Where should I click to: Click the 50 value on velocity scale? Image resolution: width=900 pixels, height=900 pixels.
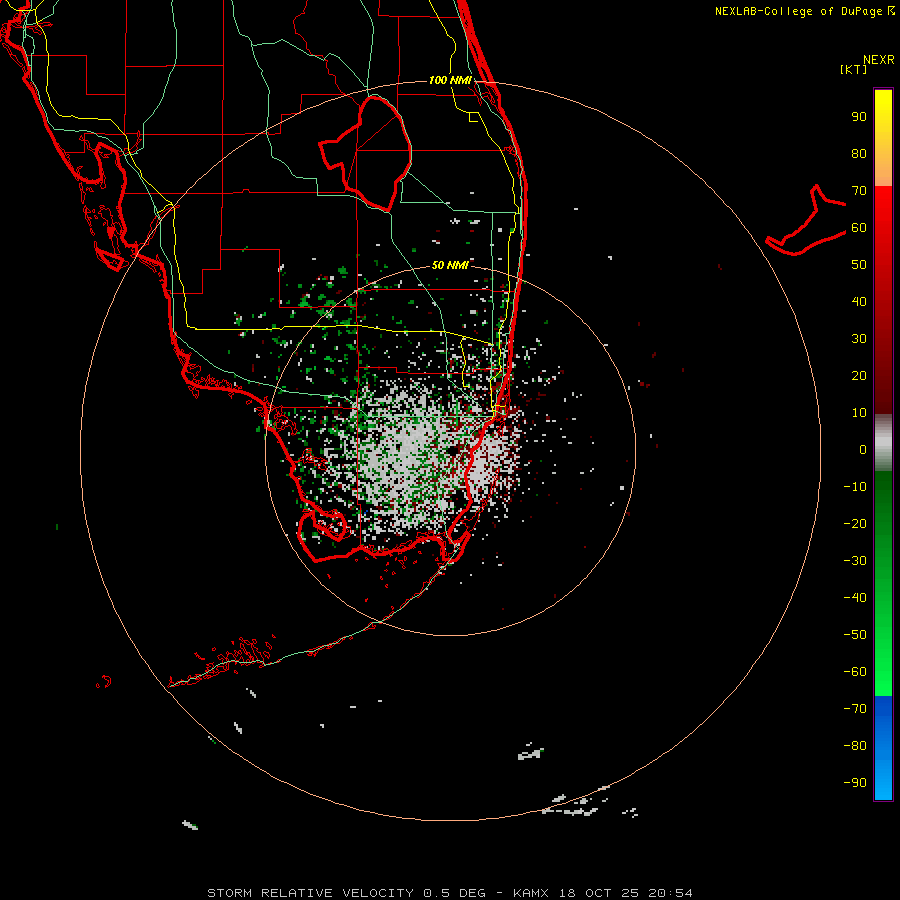point(859,265)
